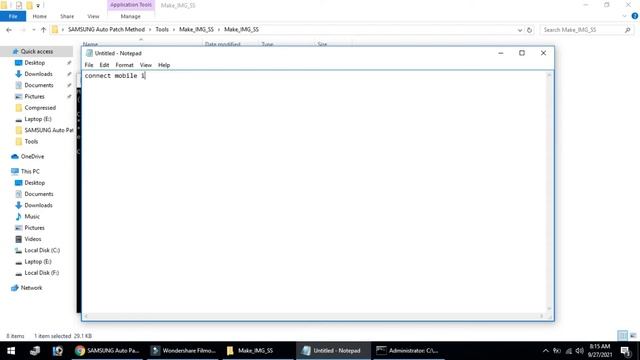Open Laptop (E:) under Quick access
Viewport: 640px width, 360px height.
38,119
